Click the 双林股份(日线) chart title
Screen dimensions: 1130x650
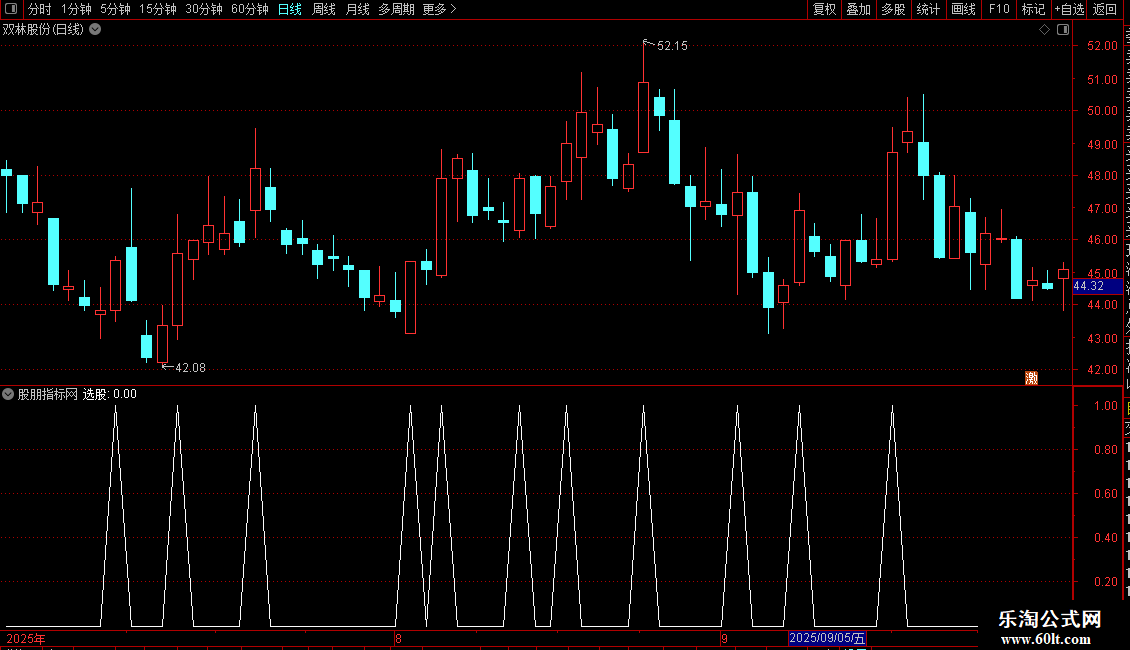(43, 30)
